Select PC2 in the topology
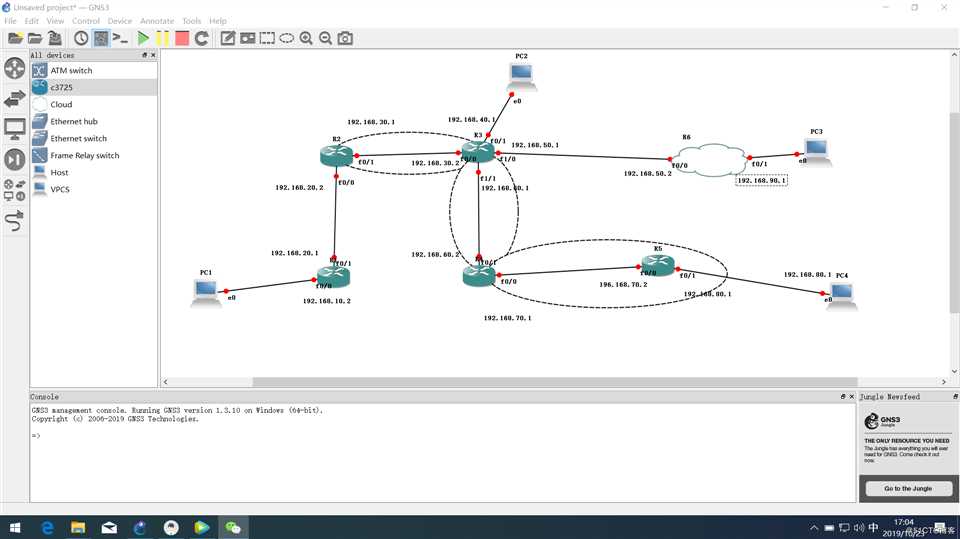The image size is (960, 539). click(522, 77)
